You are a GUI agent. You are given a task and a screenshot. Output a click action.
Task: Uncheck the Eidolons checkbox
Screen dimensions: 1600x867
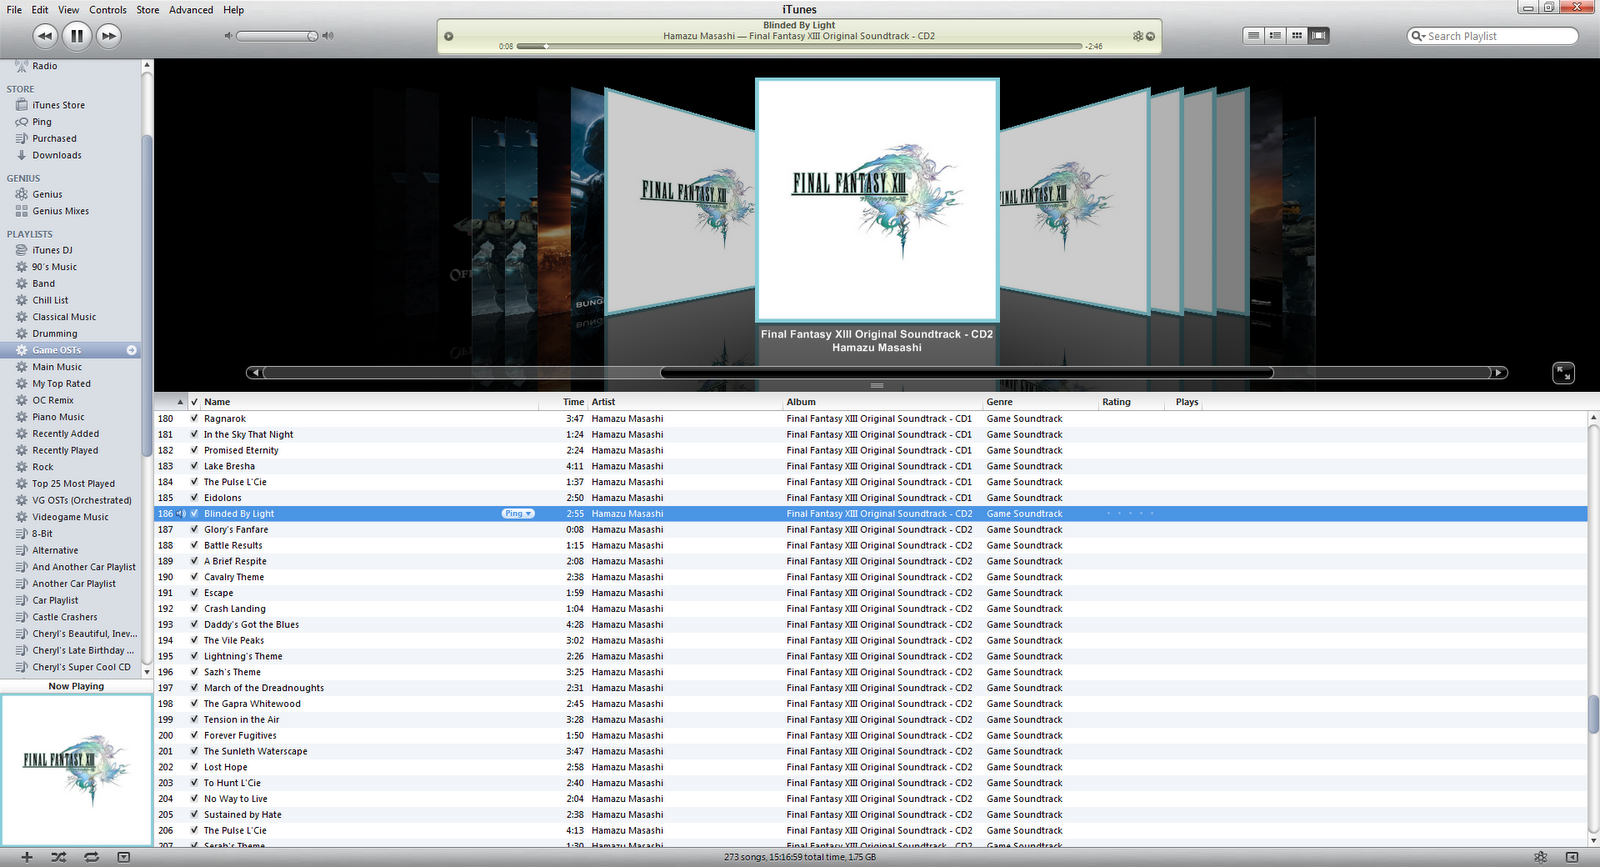click(194, 498)
